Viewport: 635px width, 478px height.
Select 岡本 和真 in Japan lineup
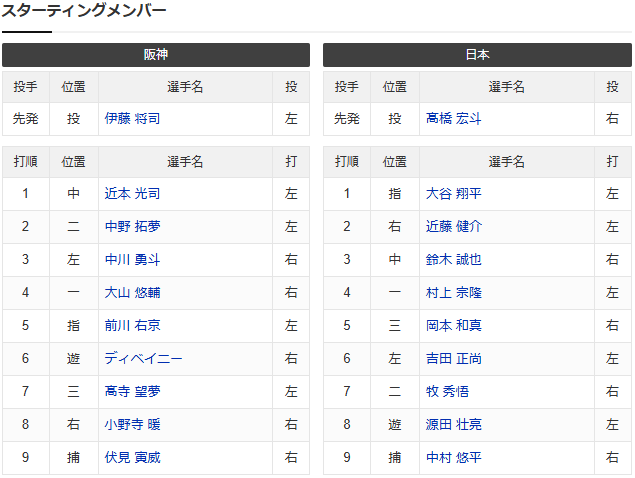[453, 326]
